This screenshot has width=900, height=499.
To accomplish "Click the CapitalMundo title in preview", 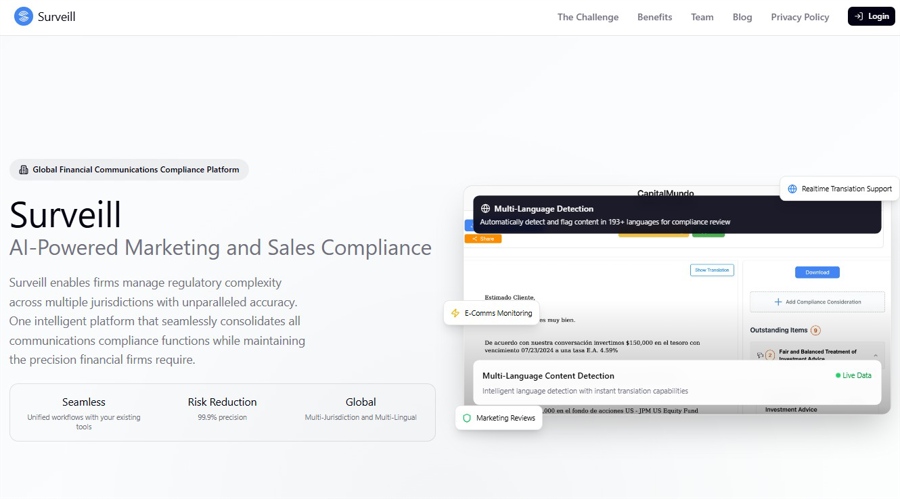I will coord(665,193).
